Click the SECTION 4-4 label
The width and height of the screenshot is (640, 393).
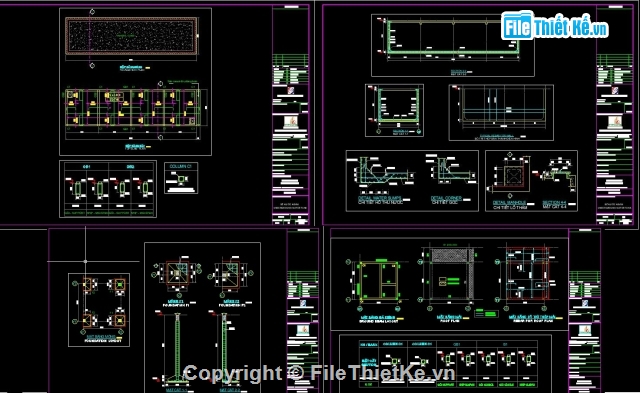tap(554, 202)
